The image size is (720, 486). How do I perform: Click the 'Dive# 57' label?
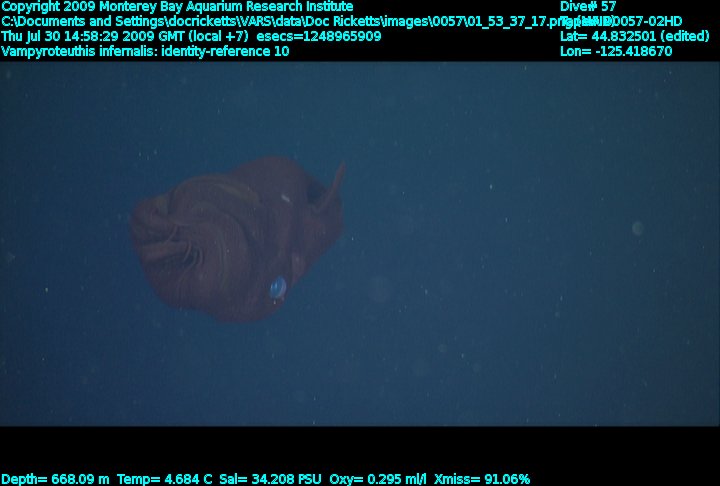[588, 6]
